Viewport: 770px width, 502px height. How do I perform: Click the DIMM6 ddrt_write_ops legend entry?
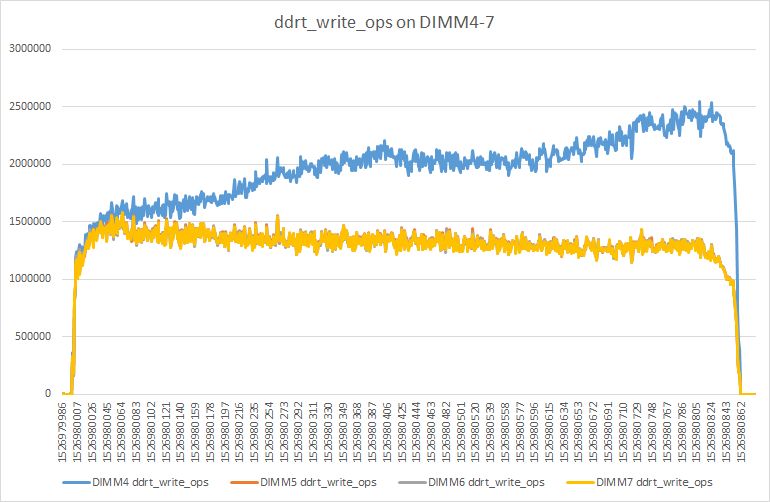tap(471, 482)
